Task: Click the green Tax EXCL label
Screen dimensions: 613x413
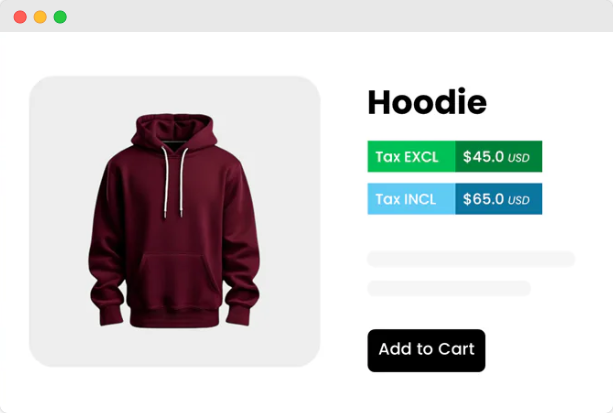Action: click(x=411, y=156)
